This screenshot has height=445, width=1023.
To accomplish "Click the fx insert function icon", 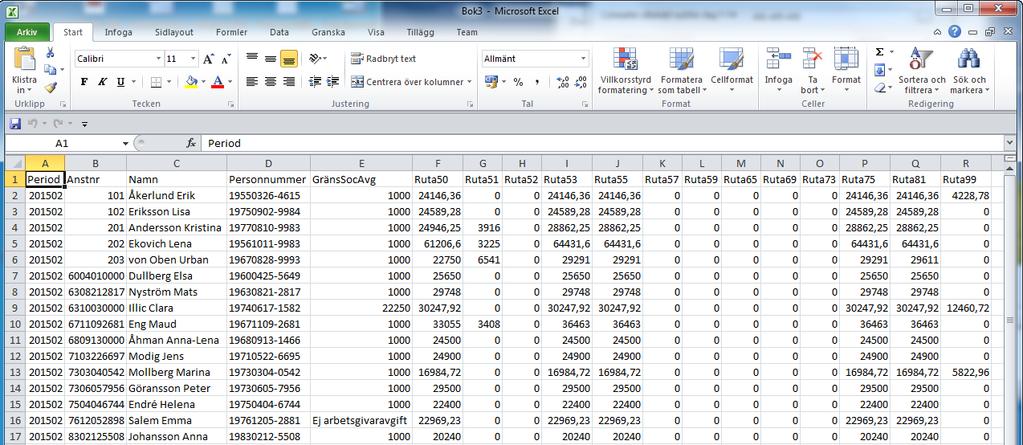I will coord(191,144).
